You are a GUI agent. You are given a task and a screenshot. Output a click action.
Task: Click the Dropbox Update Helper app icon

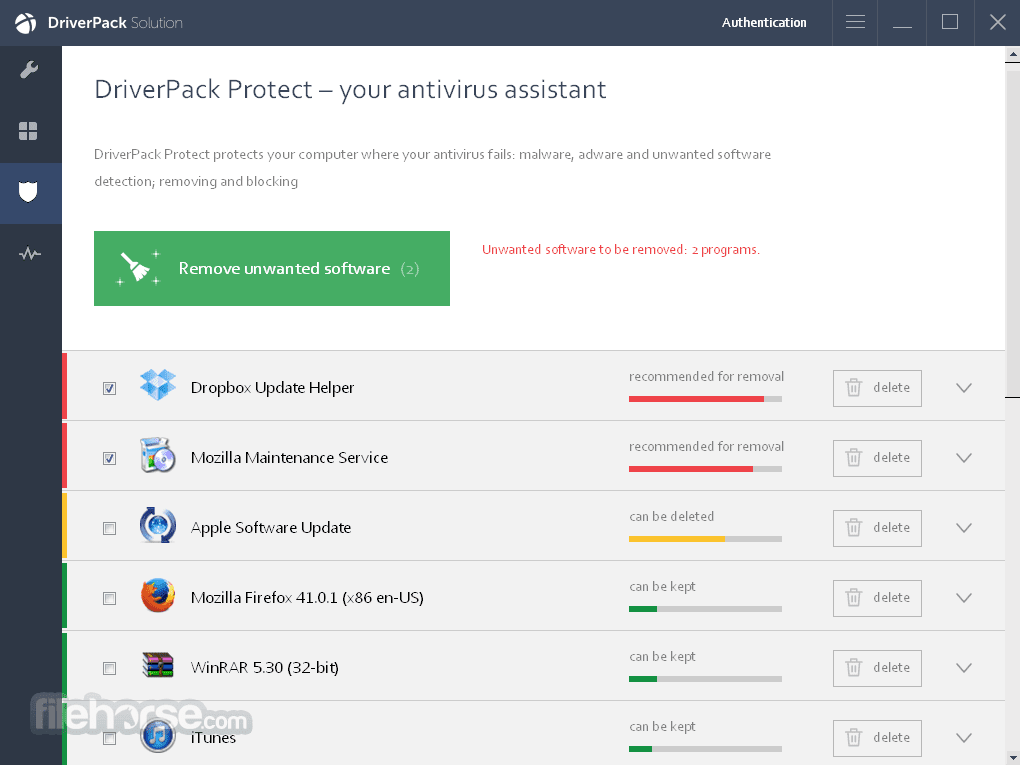(156, 388)
